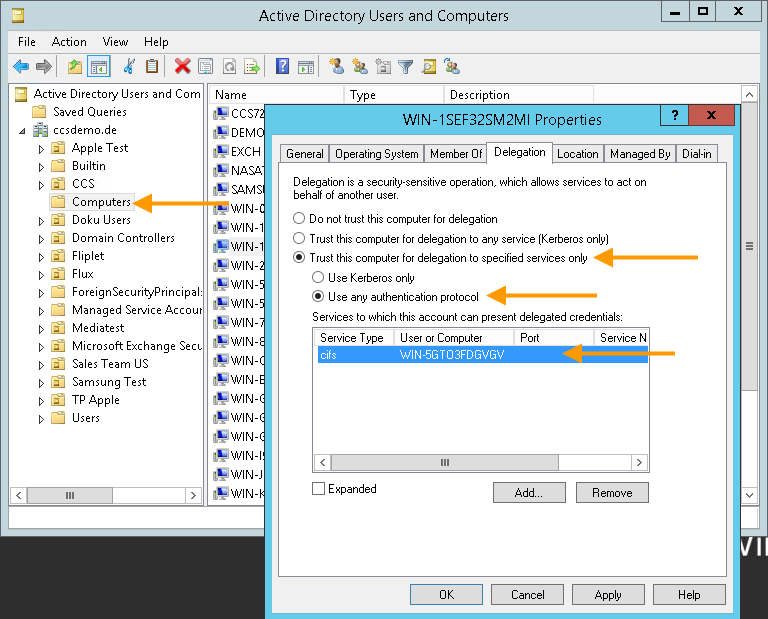768x619 pixels.
Task: Switch to the General tab
Action: (305, 154)
